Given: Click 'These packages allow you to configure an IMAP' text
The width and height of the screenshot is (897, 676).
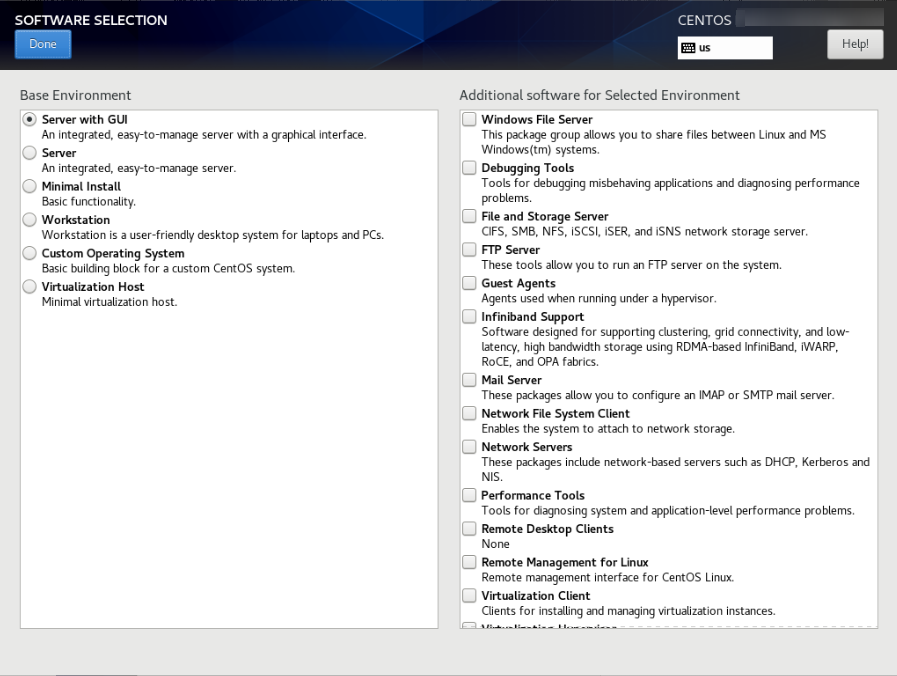Looking at the screenshot, I should tap(602, 396).
